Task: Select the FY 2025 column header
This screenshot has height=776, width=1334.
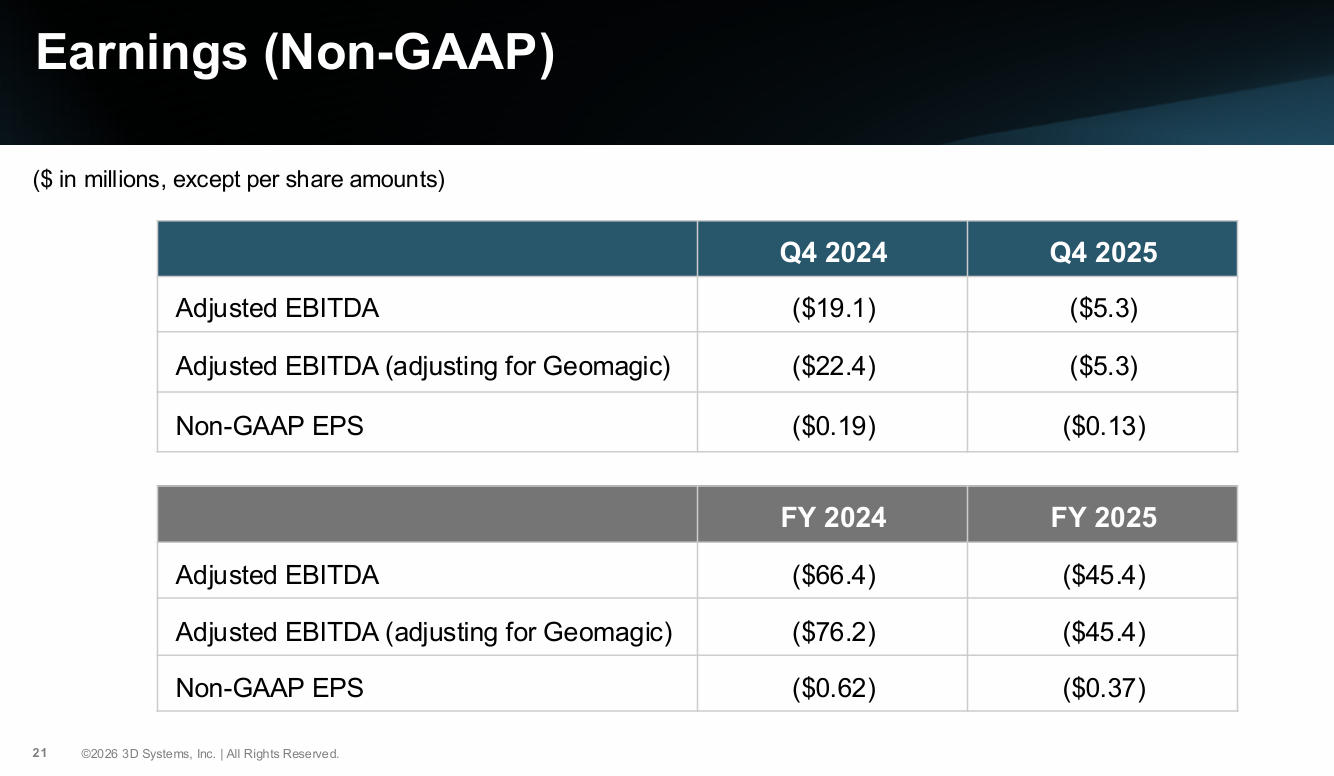Action: click(1103, 517)
